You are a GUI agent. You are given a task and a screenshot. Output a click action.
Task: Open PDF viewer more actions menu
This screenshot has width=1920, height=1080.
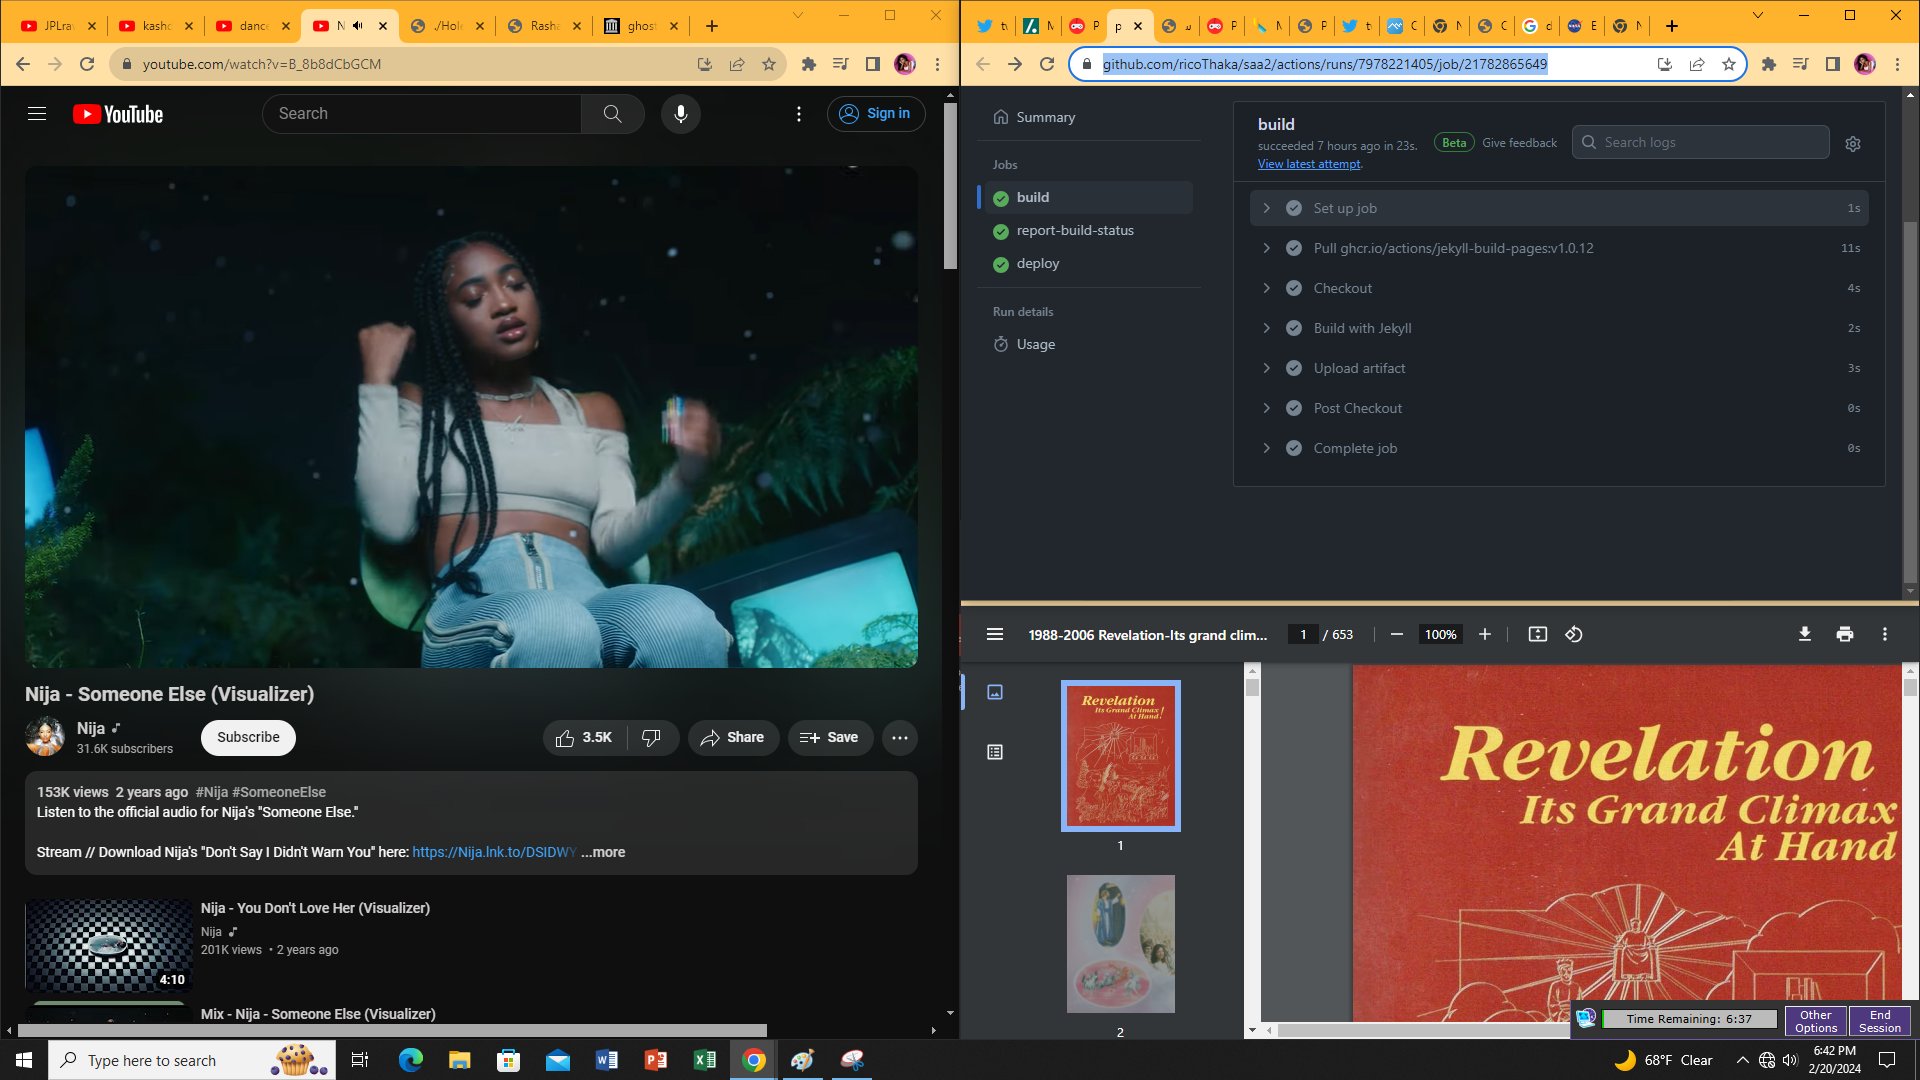pyautogui.click(x=1885, y=634)
